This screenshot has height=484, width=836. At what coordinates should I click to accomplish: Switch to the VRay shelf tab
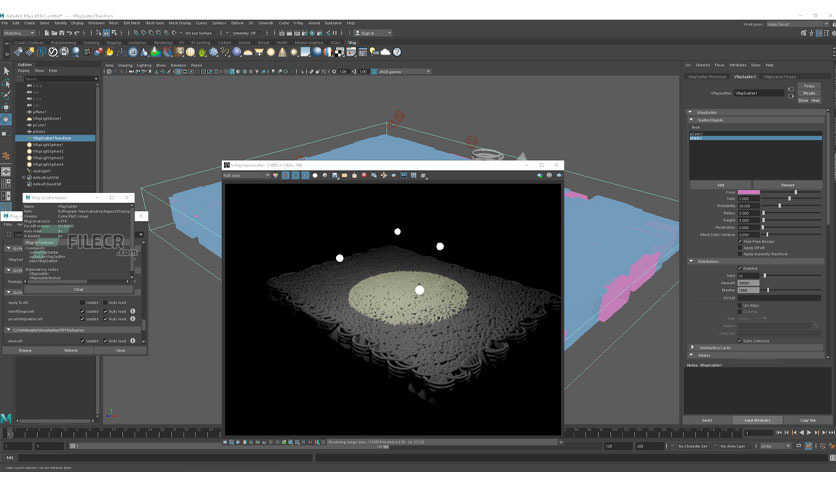352,43
